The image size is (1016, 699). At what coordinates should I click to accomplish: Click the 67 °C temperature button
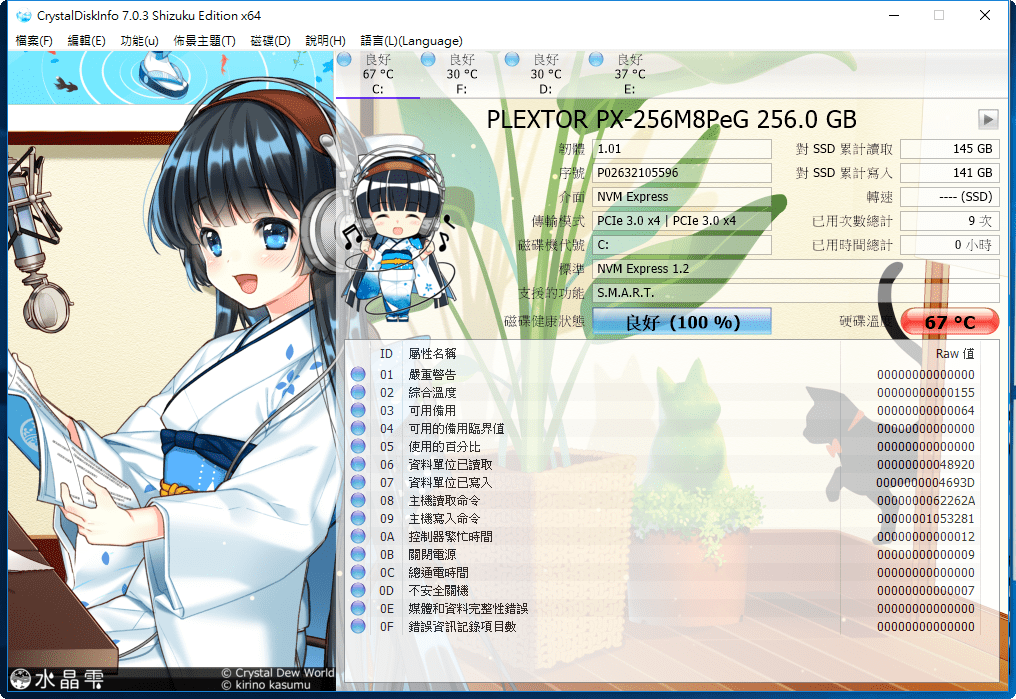950,322
